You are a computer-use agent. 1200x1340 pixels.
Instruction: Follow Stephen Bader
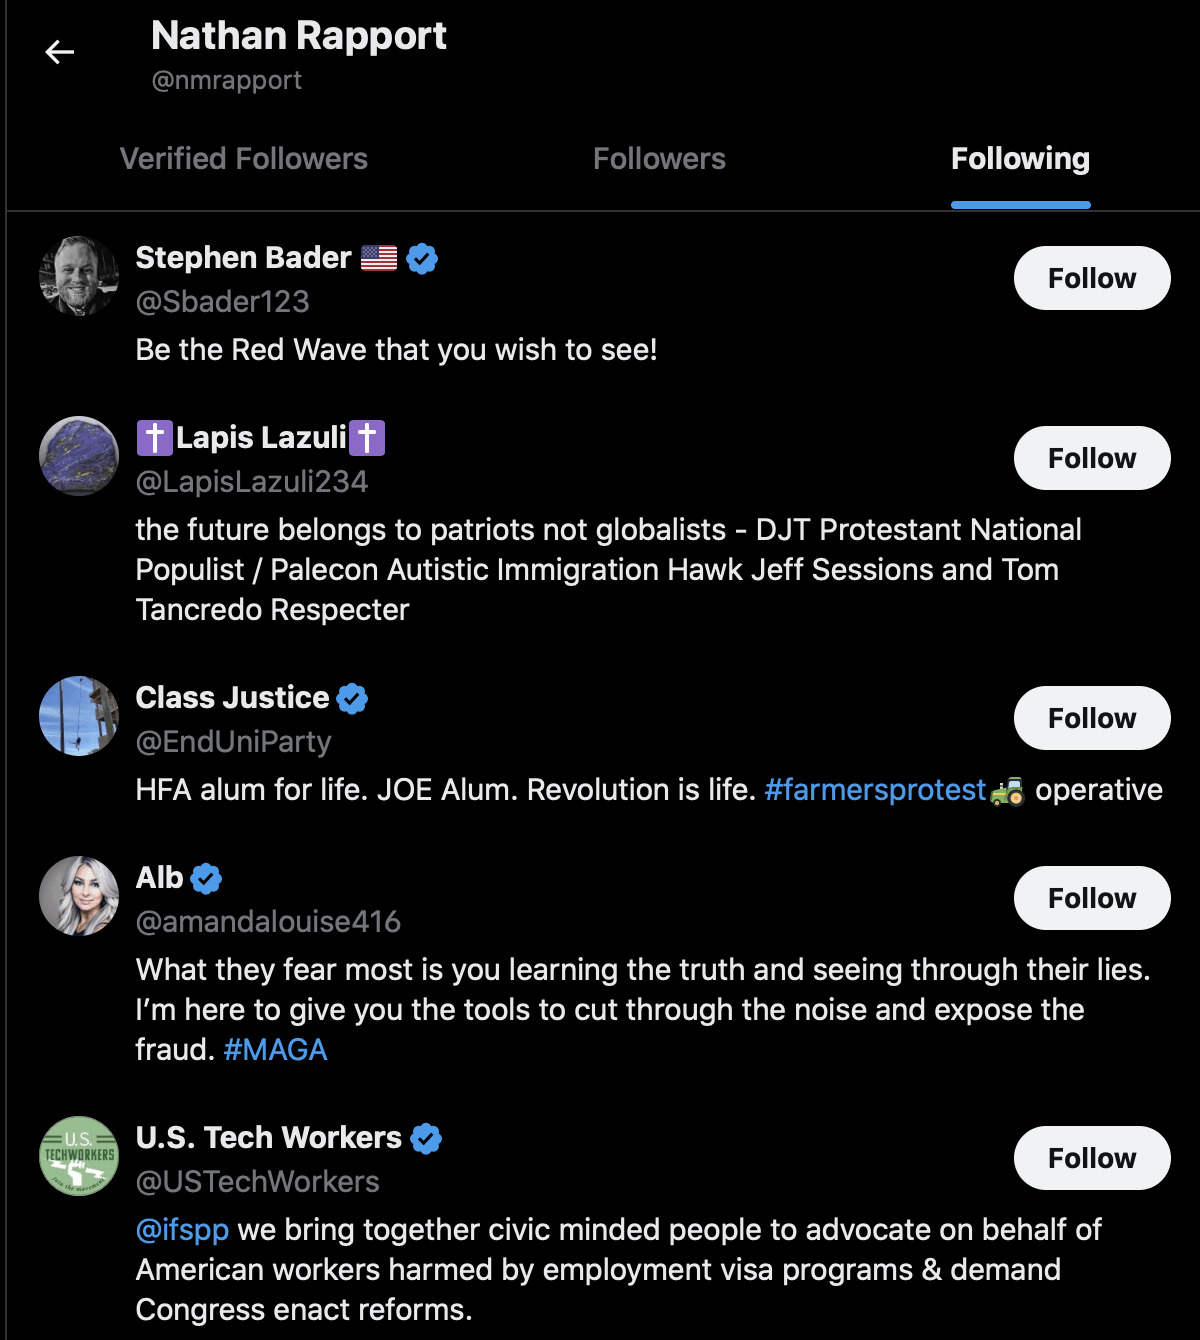point(1091,278)
